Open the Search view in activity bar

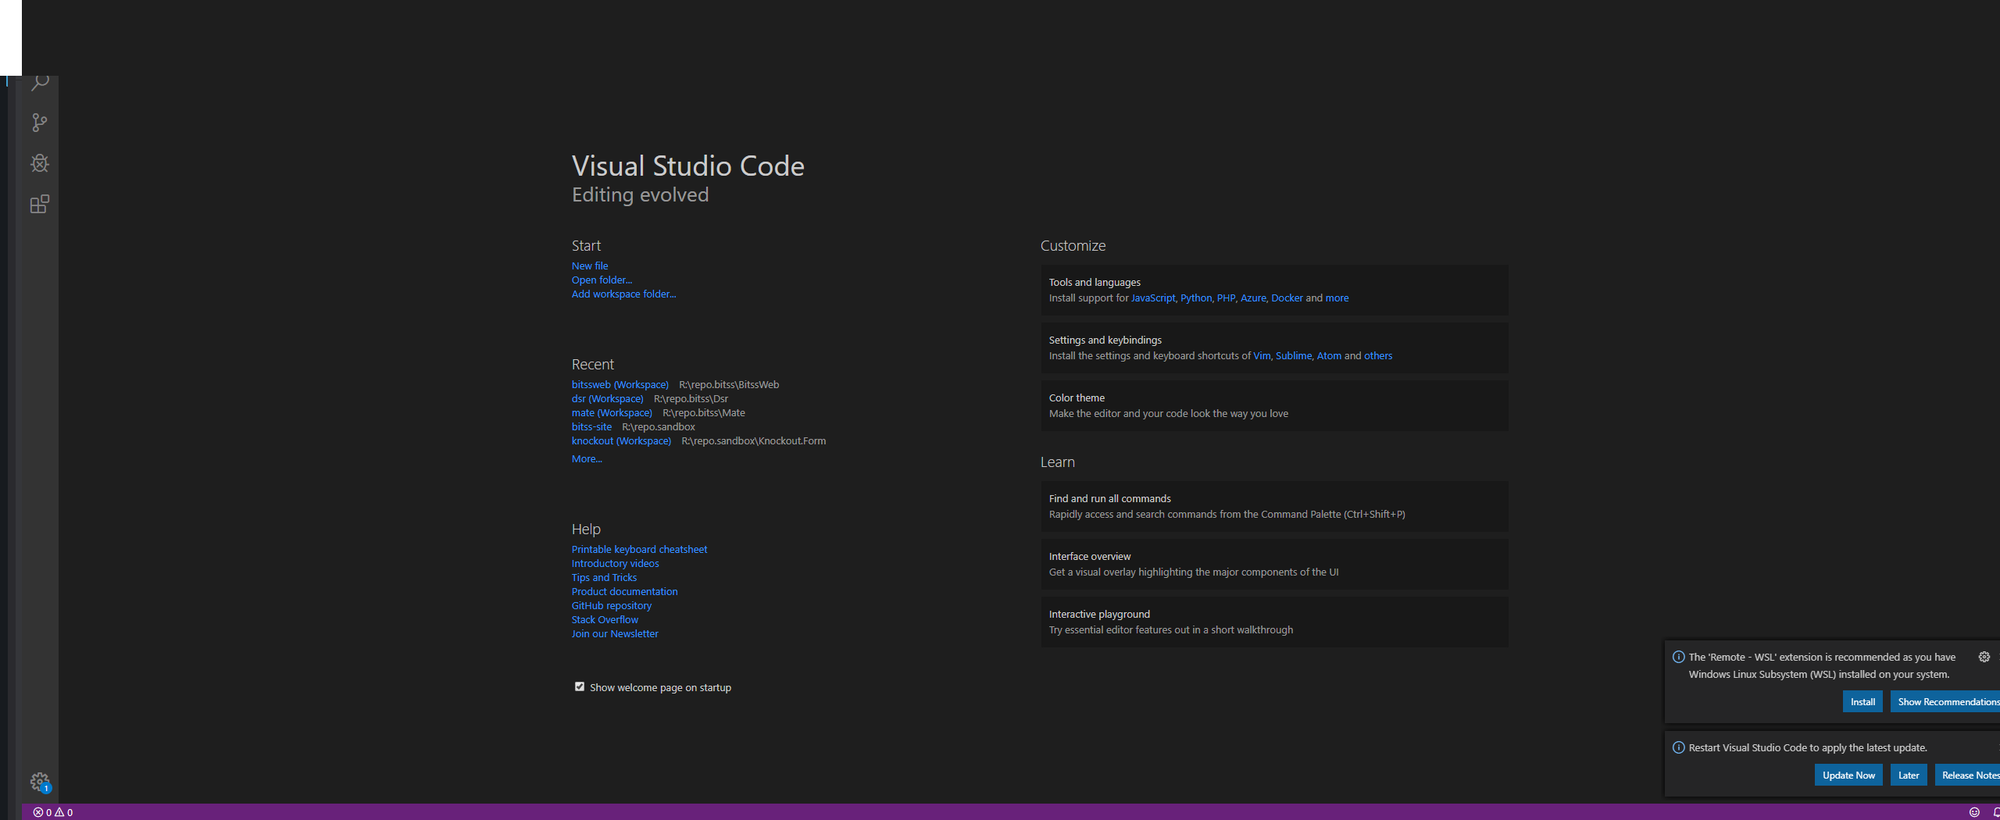click(x=40, y=83)
